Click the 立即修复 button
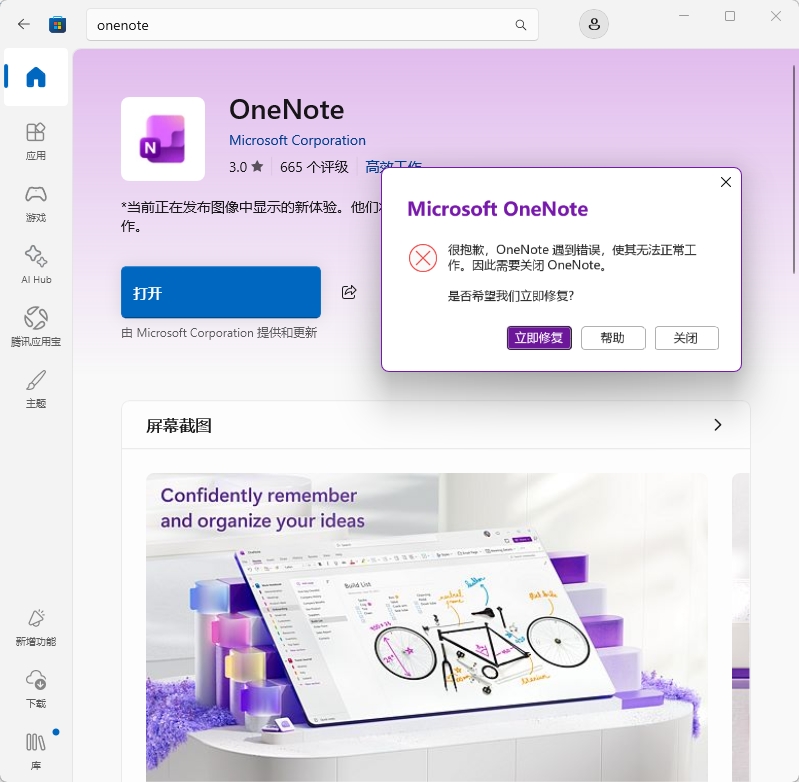This screenshot has height=782, width=799. [539, 338]
